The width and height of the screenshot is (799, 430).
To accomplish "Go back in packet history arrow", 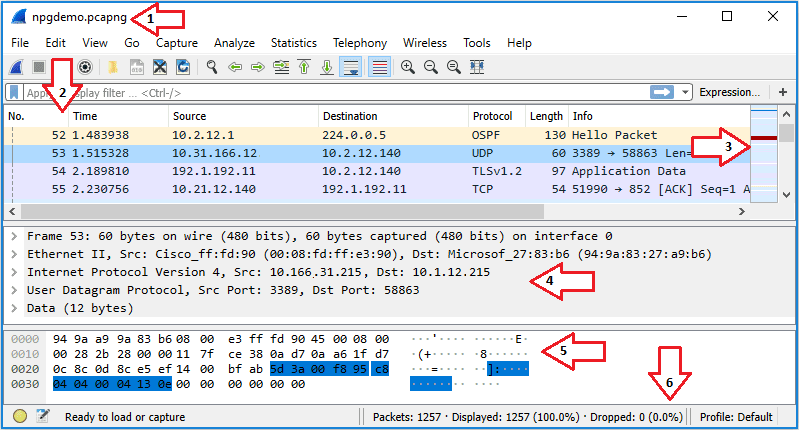I will pyautogui.click(x=235, y=67).
